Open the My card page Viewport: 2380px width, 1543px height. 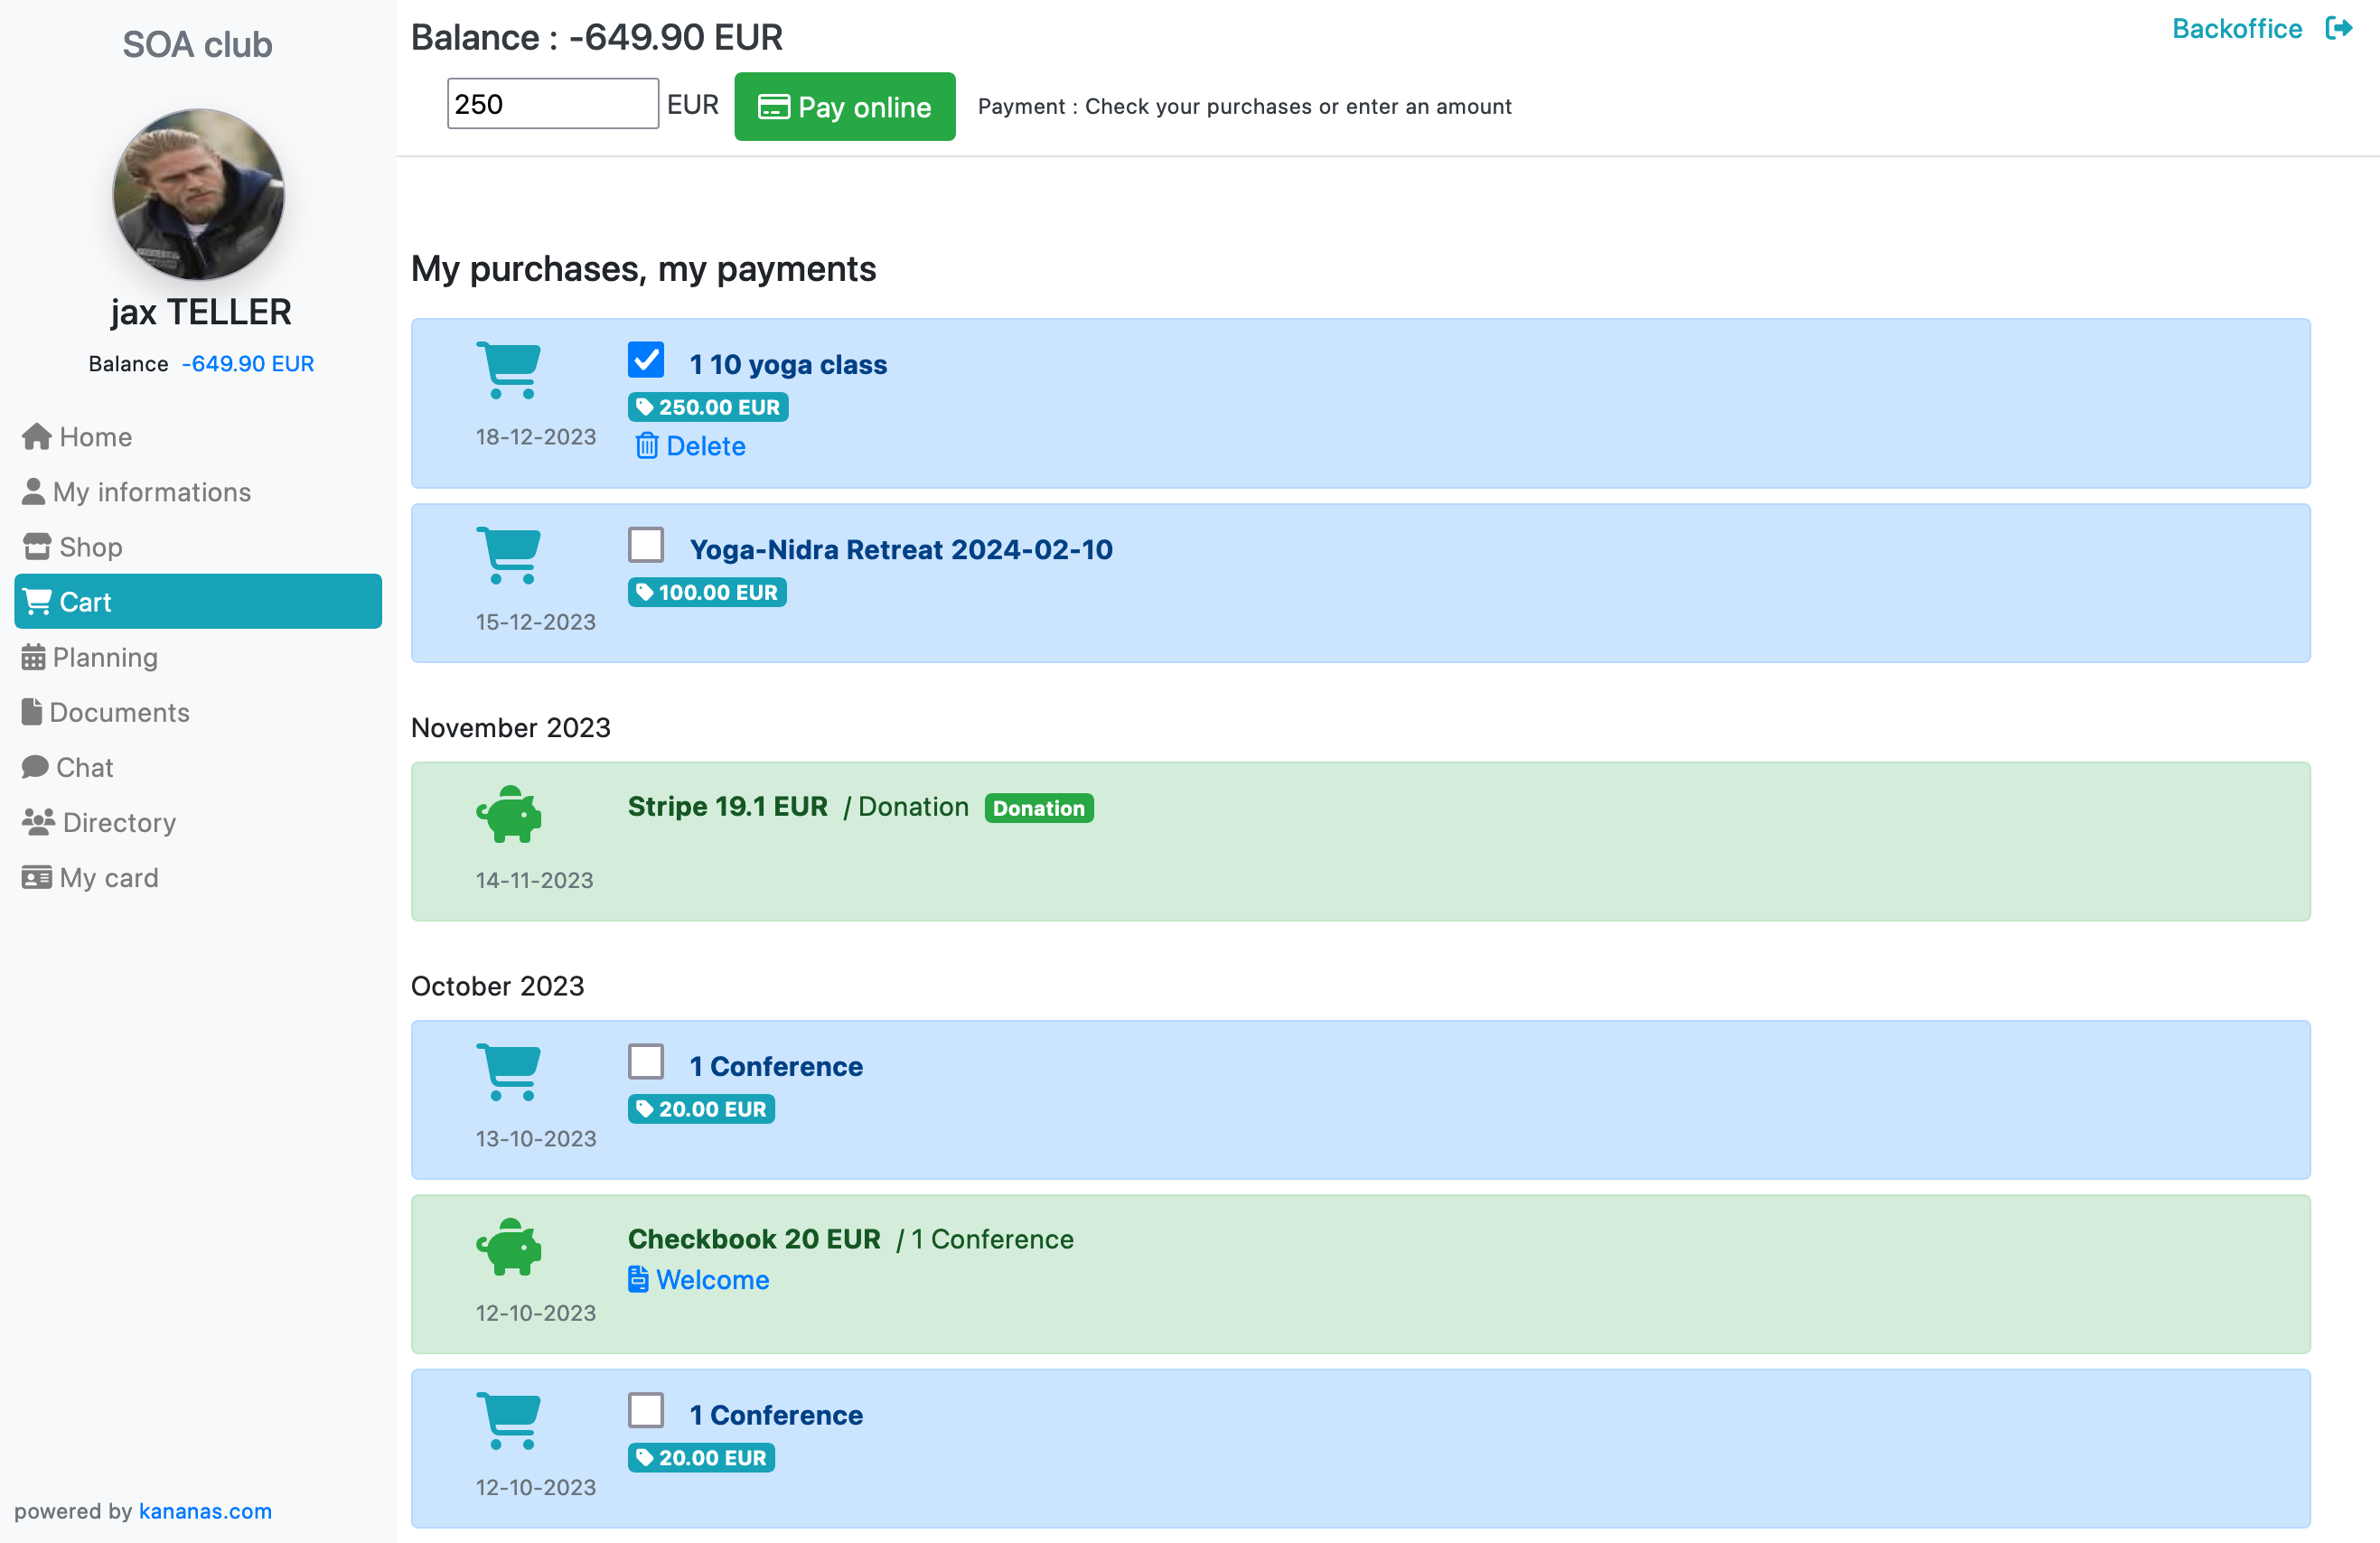tap(198, 877)
